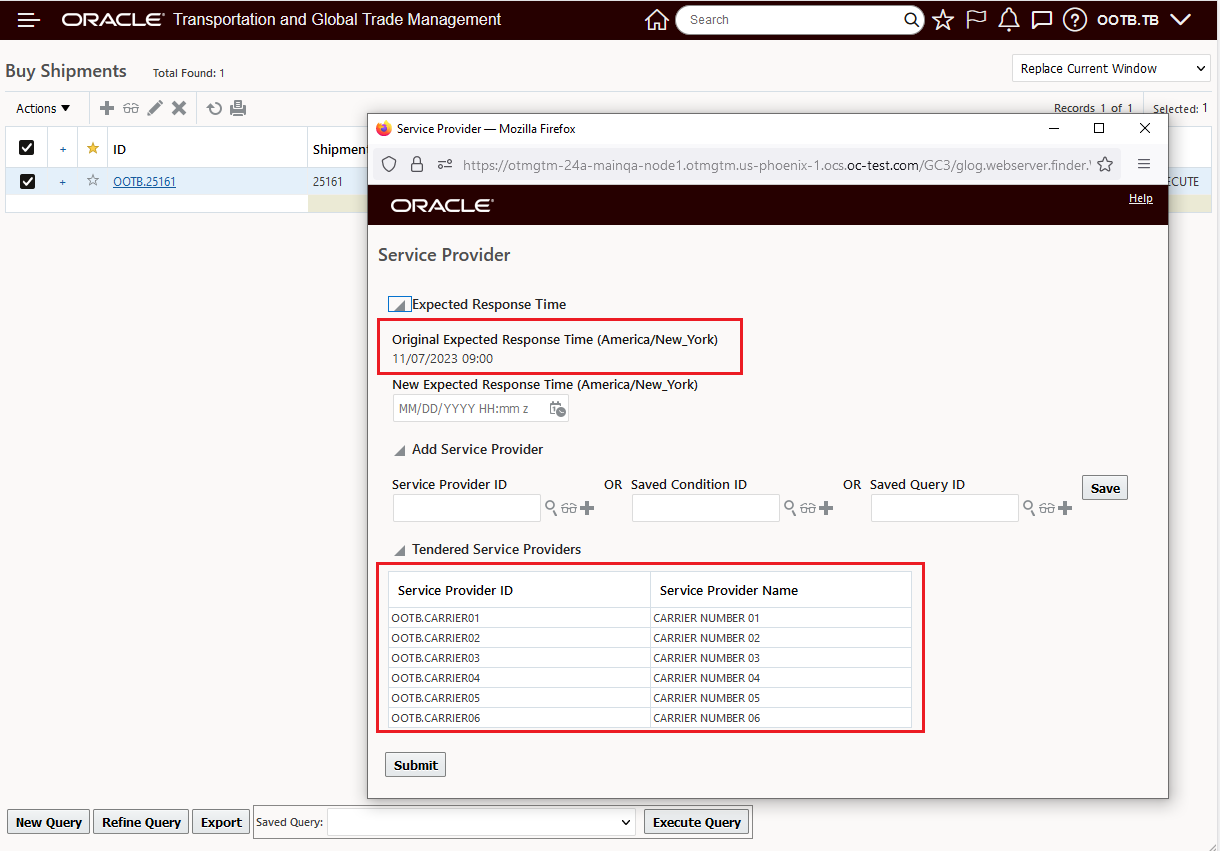1220x851 pixels.
Task: Collapse Tendered Service Providers section
Action: tap(399, 550)
